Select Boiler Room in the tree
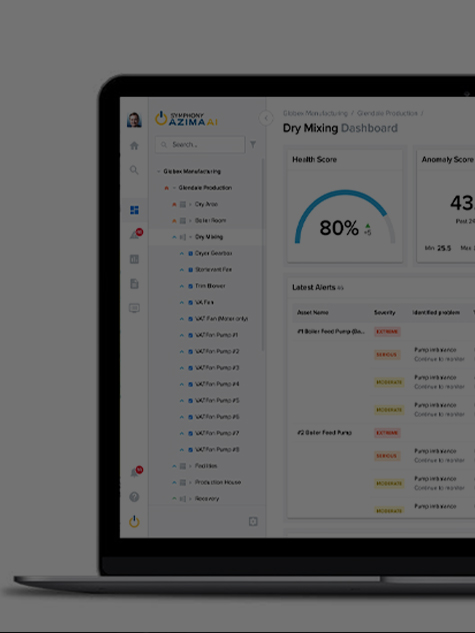This screenshot has width=475, height=633. coord(211,221)
